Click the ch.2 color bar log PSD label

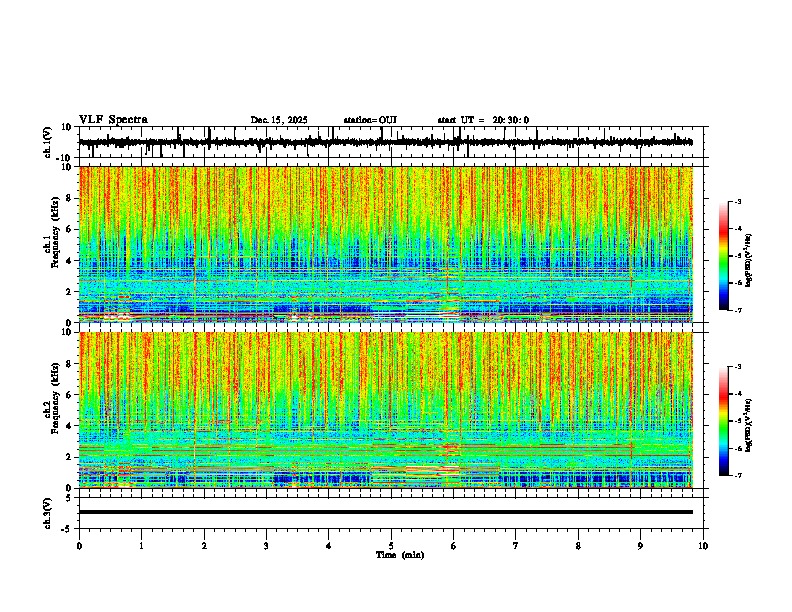[x=749, y=425]
